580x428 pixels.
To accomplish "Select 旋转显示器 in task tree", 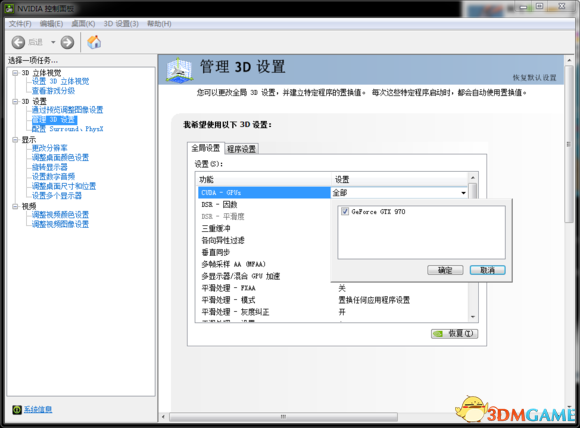I will 50,167.
